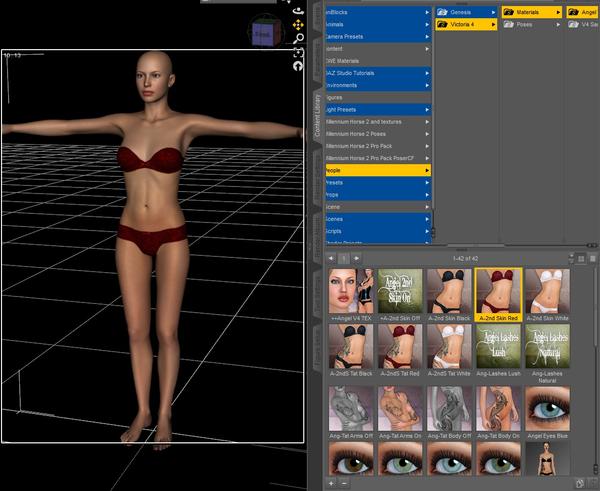Go to previous page of content thumbnails

coord(331,258)
